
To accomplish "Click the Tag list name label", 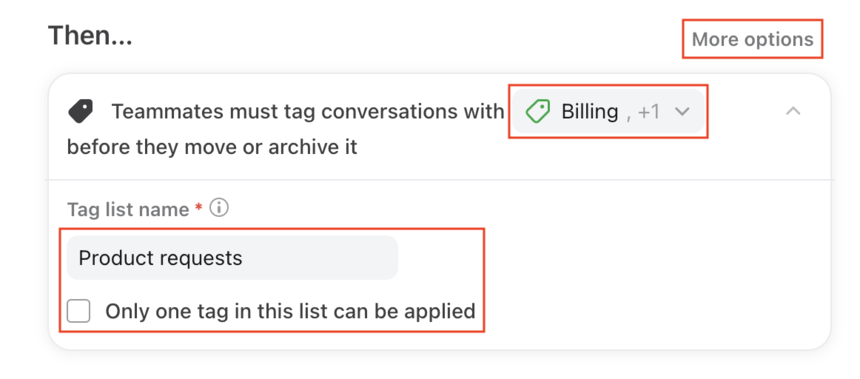I will tap(128, 209).
